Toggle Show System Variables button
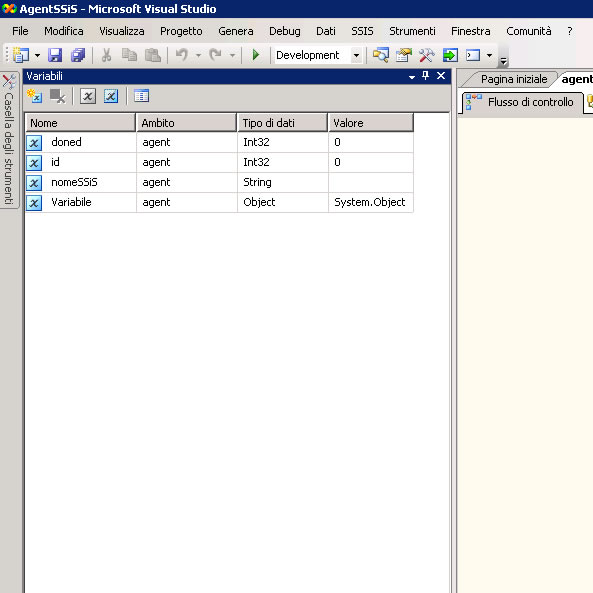The width and height of the screenshot is (593, 593). 88,96
